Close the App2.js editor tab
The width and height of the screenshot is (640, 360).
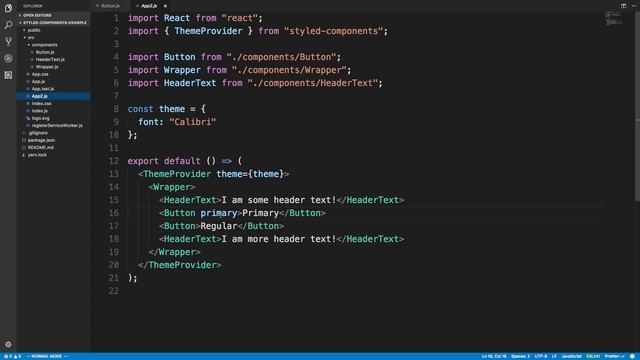click(x=165, y=6)
